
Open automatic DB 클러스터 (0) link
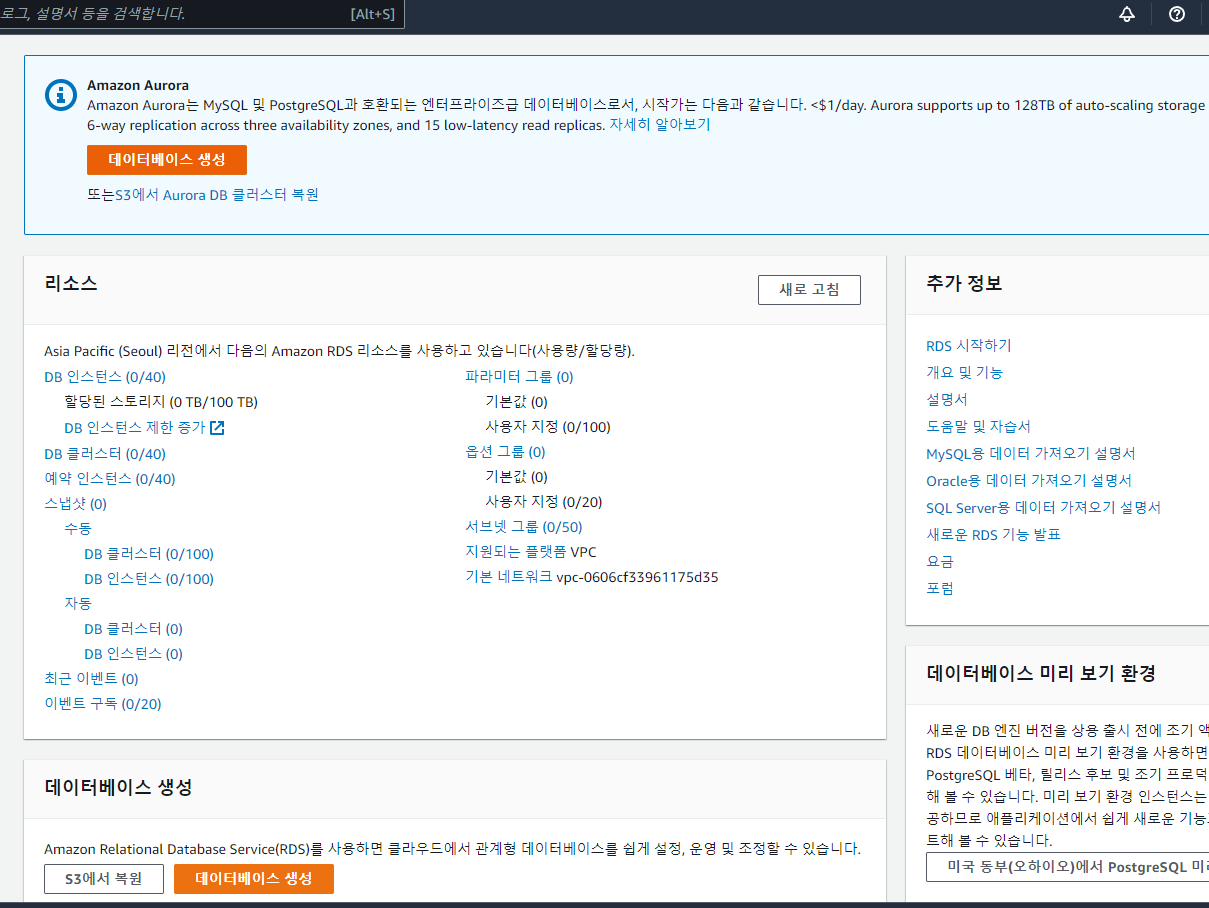pyautogui.click(x=134, y=629)
